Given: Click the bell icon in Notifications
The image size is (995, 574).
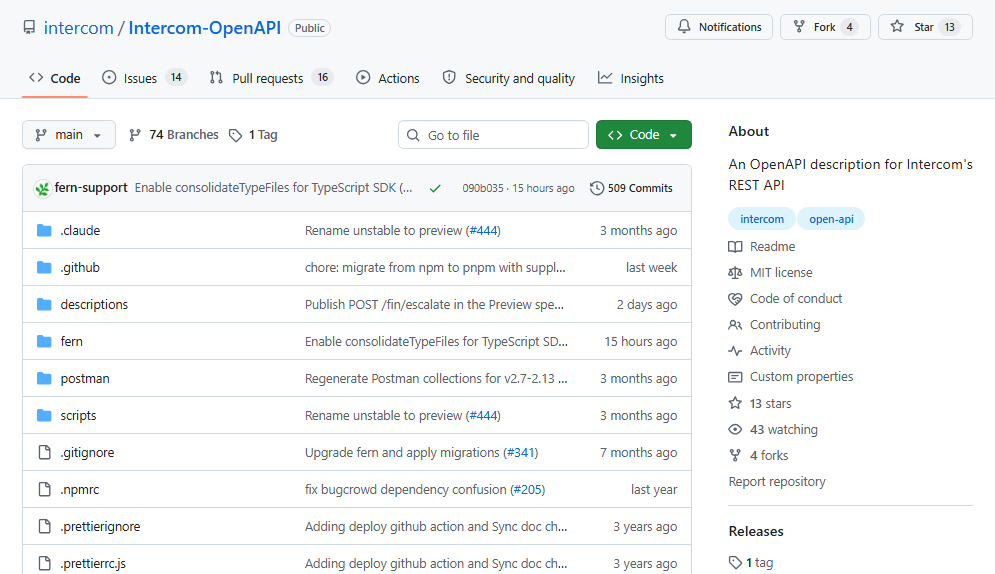Looking at the screenshot, I should 683,27.
